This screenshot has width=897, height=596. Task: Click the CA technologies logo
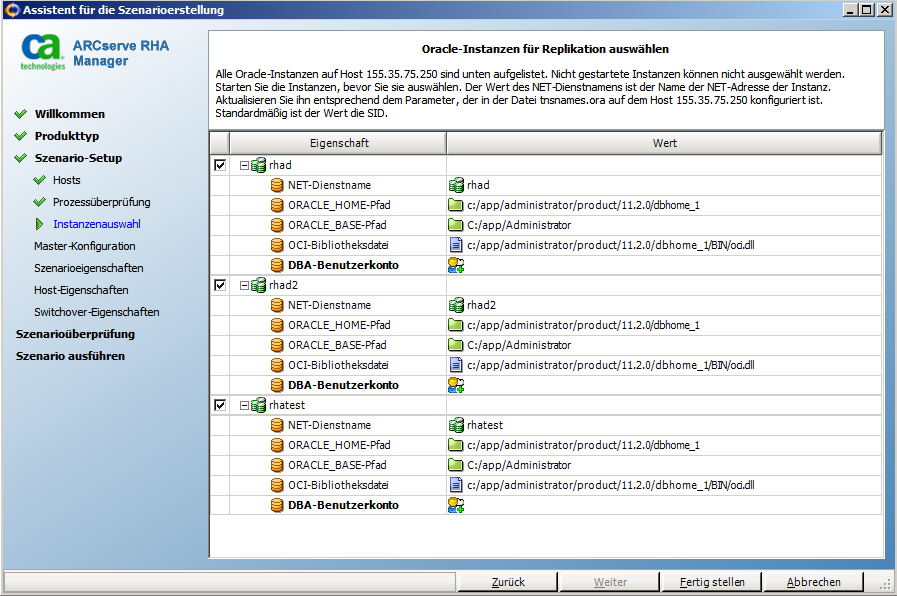pos(42,51)
